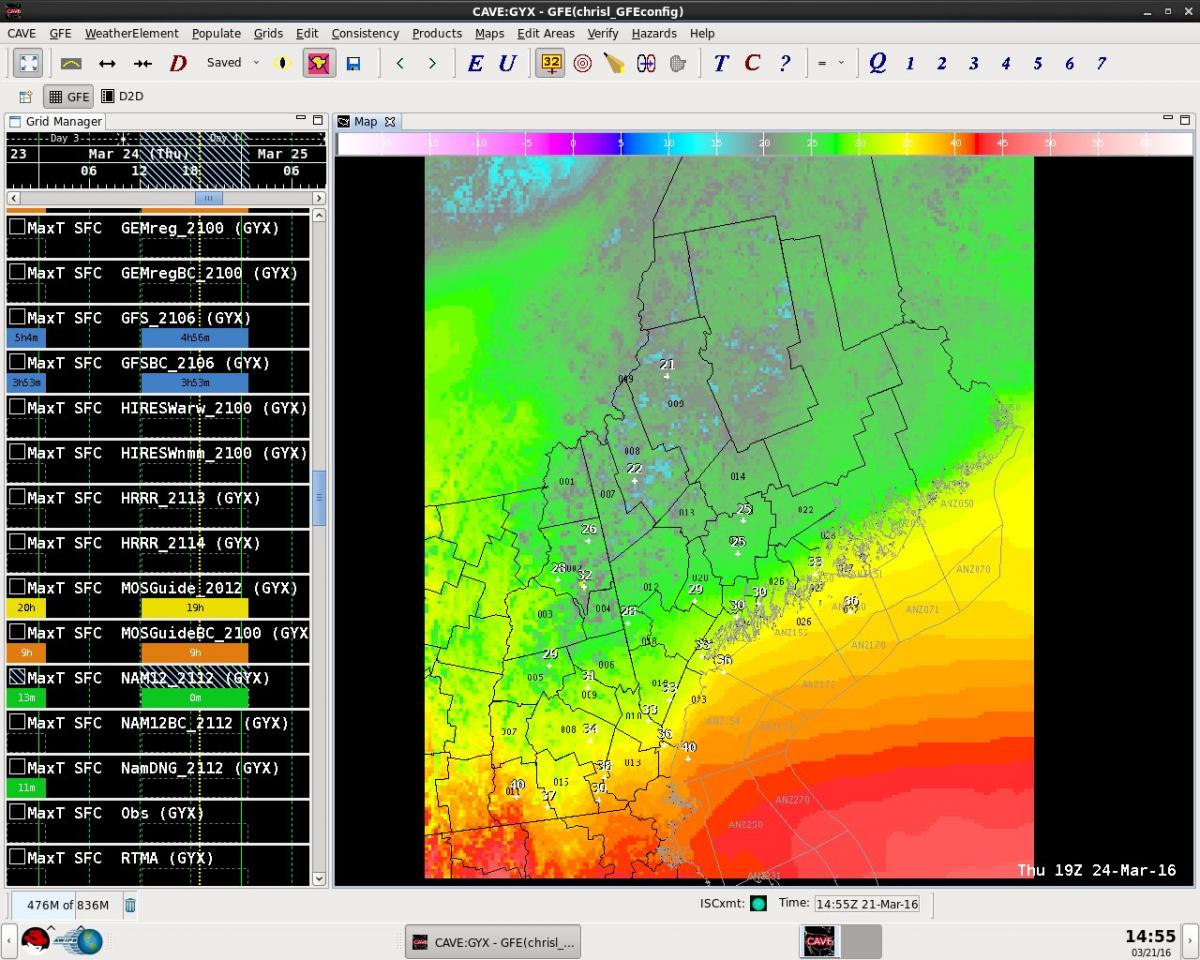Click the save (floppy disk) toolbar icon

coord(353,63)
